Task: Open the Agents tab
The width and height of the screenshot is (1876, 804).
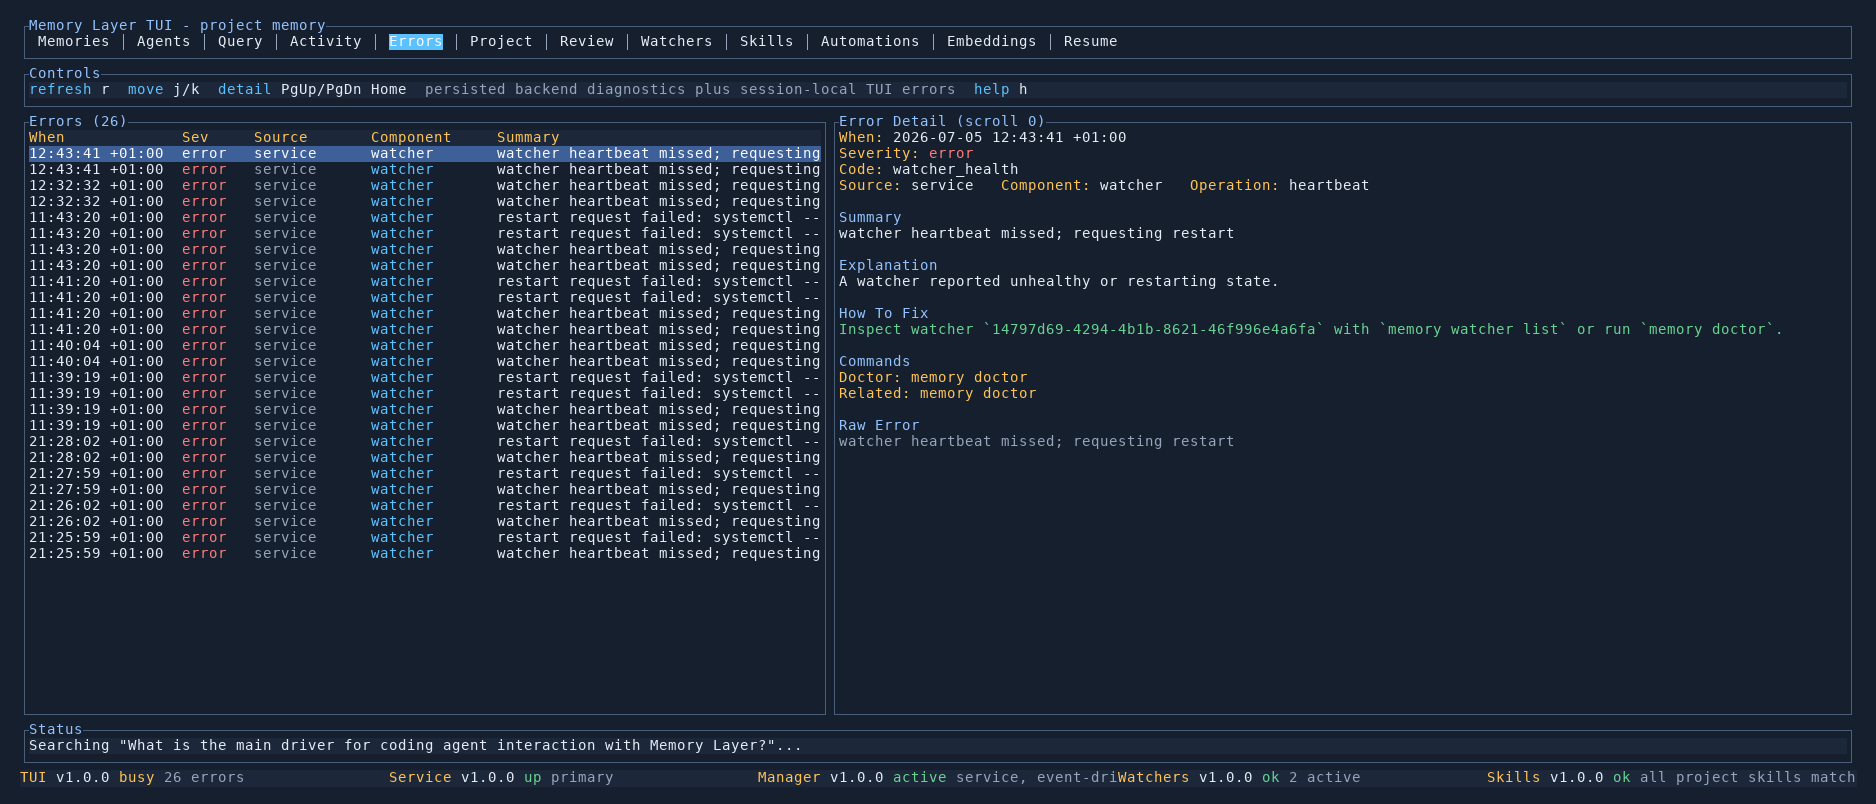Action: click(x=163, y=41)
